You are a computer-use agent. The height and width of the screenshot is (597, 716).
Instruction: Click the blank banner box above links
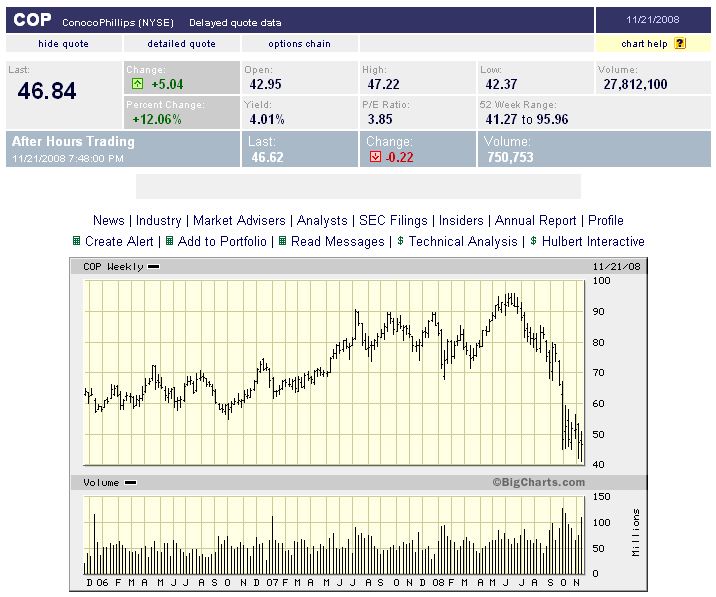[358, 187]
